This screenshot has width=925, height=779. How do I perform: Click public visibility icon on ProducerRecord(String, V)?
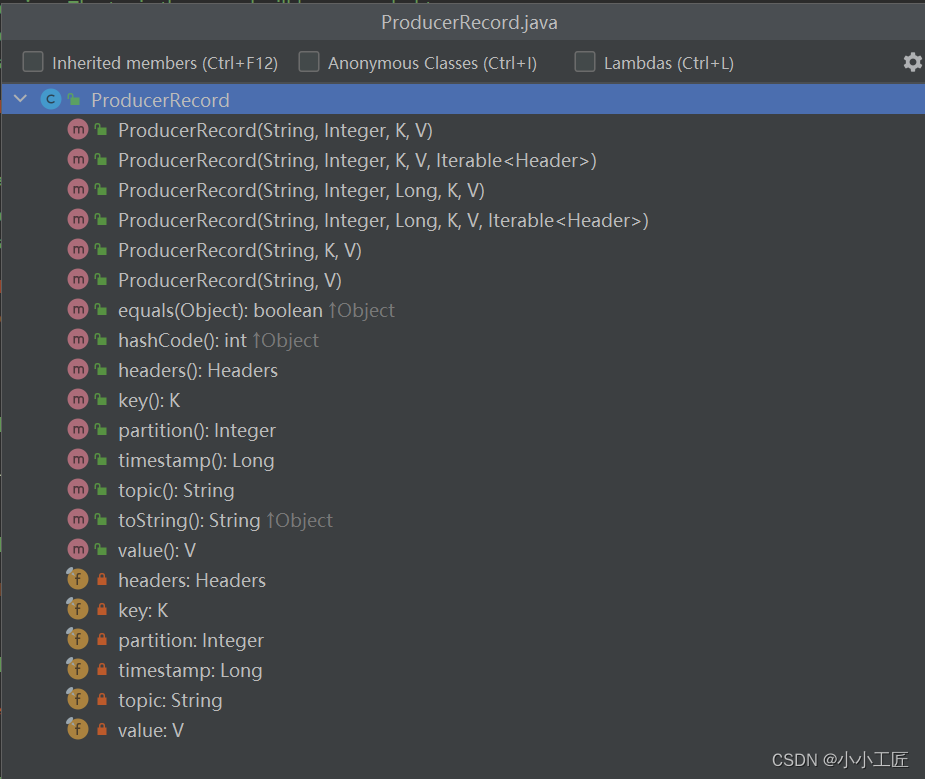pyautogui.click(x=101, y=280)
